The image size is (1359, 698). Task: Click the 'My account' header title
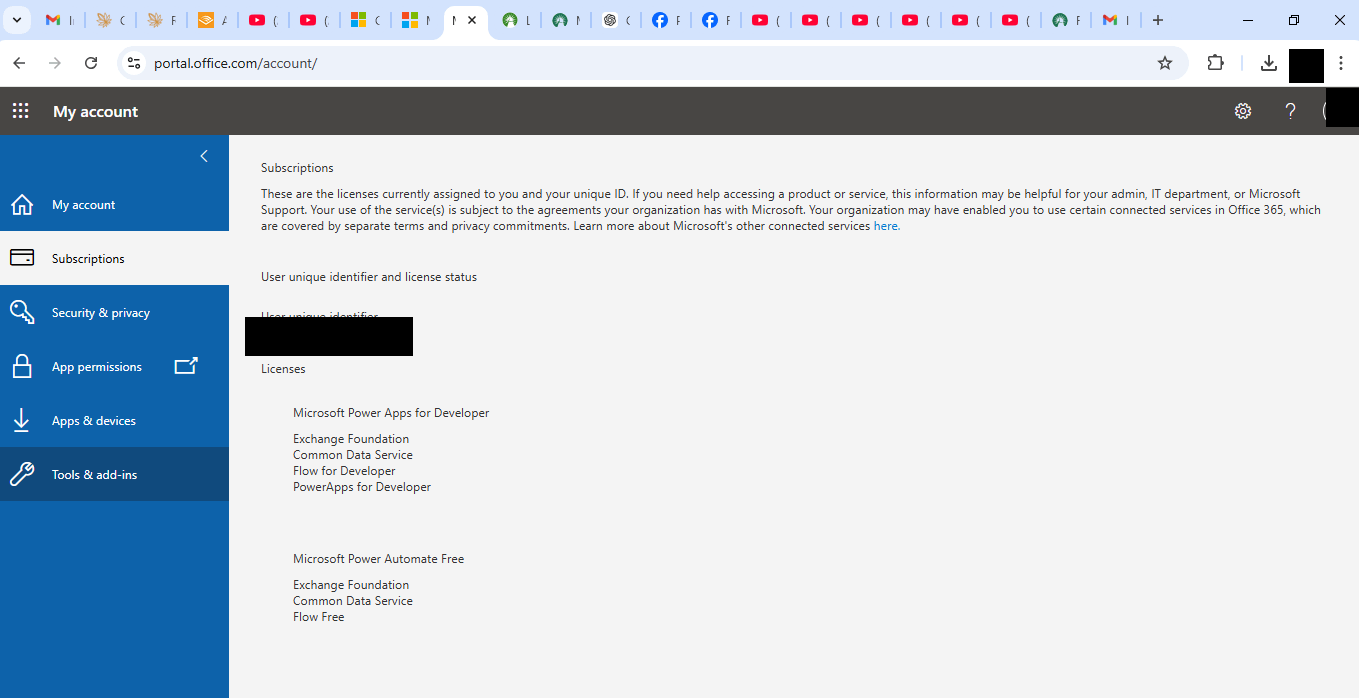96,111
